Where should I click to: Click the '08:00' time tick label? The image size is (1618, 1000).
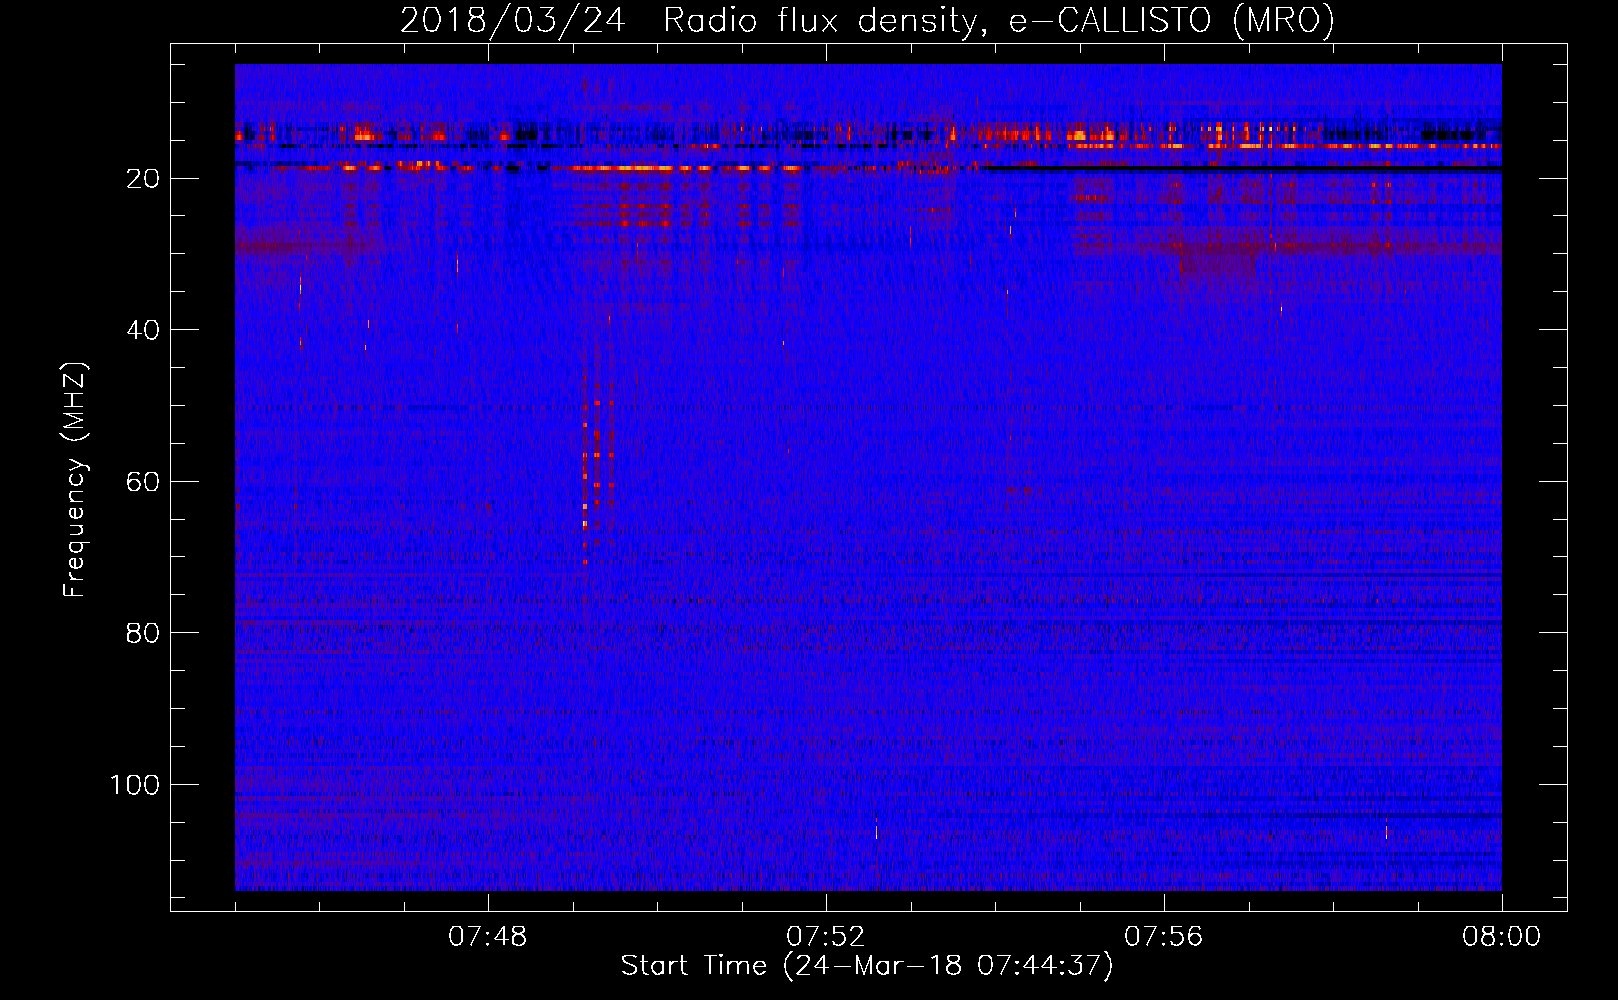pyautogui.click(x=1502, y=937)
